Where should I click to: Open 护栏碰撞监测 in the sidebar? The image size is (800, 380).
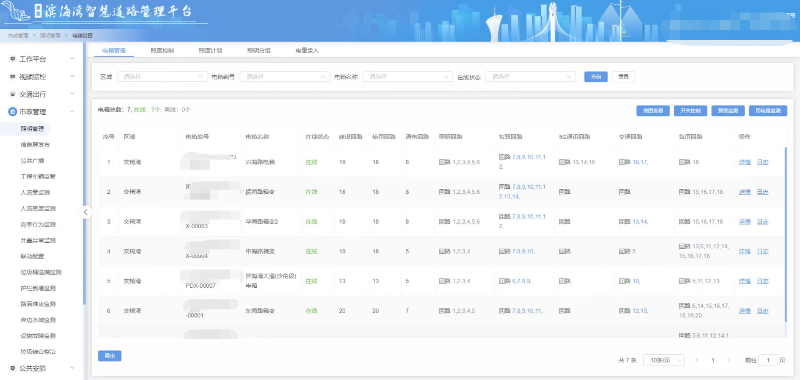pos(38,288)
